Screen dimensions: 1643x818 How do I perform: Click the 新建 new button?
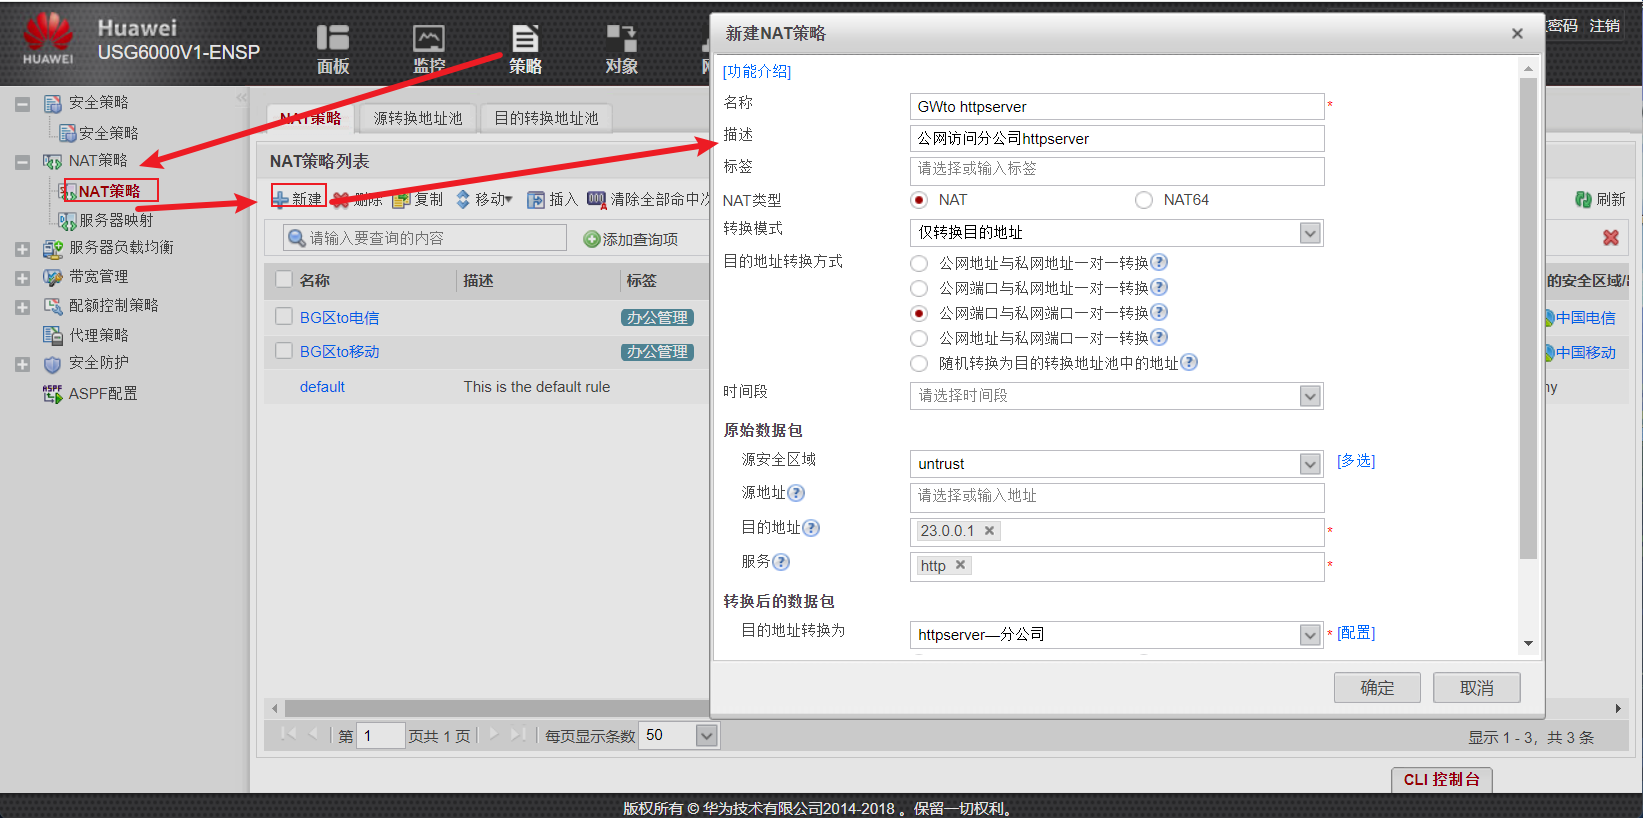click(x=298, y=199)
